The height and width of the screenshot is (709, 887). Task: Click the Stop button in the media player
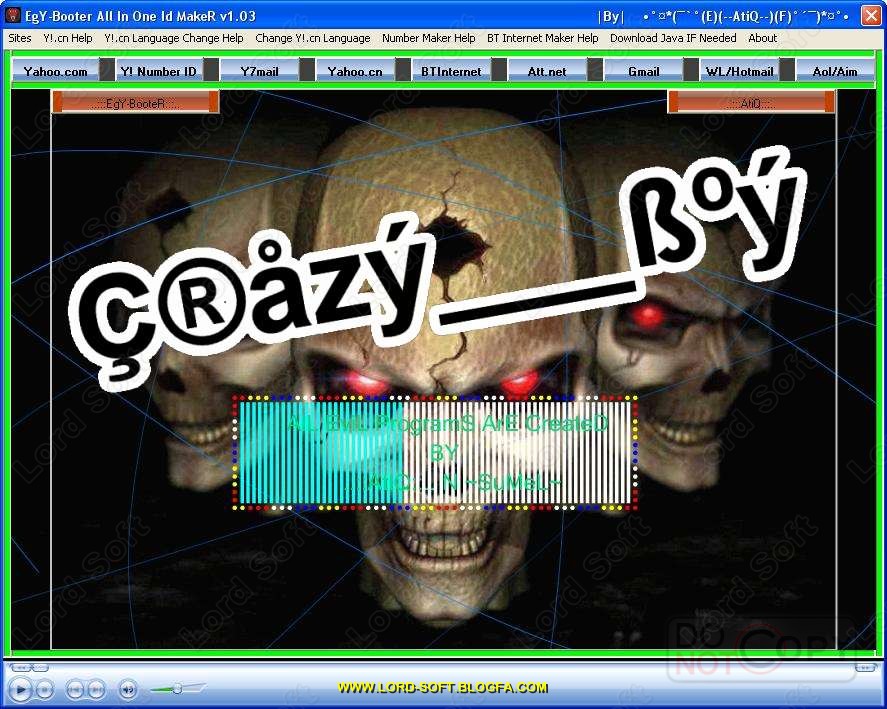point(45,689)
